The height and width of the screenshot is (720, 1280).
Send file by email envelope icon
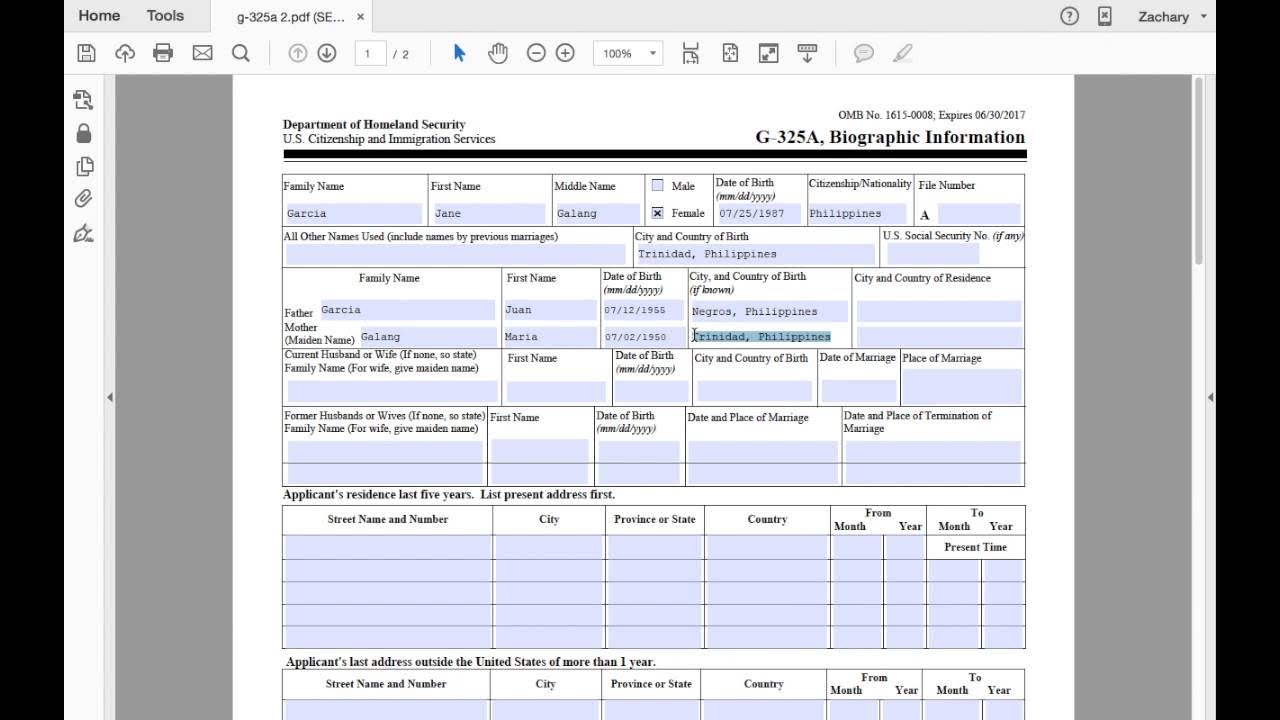point(203,53)
